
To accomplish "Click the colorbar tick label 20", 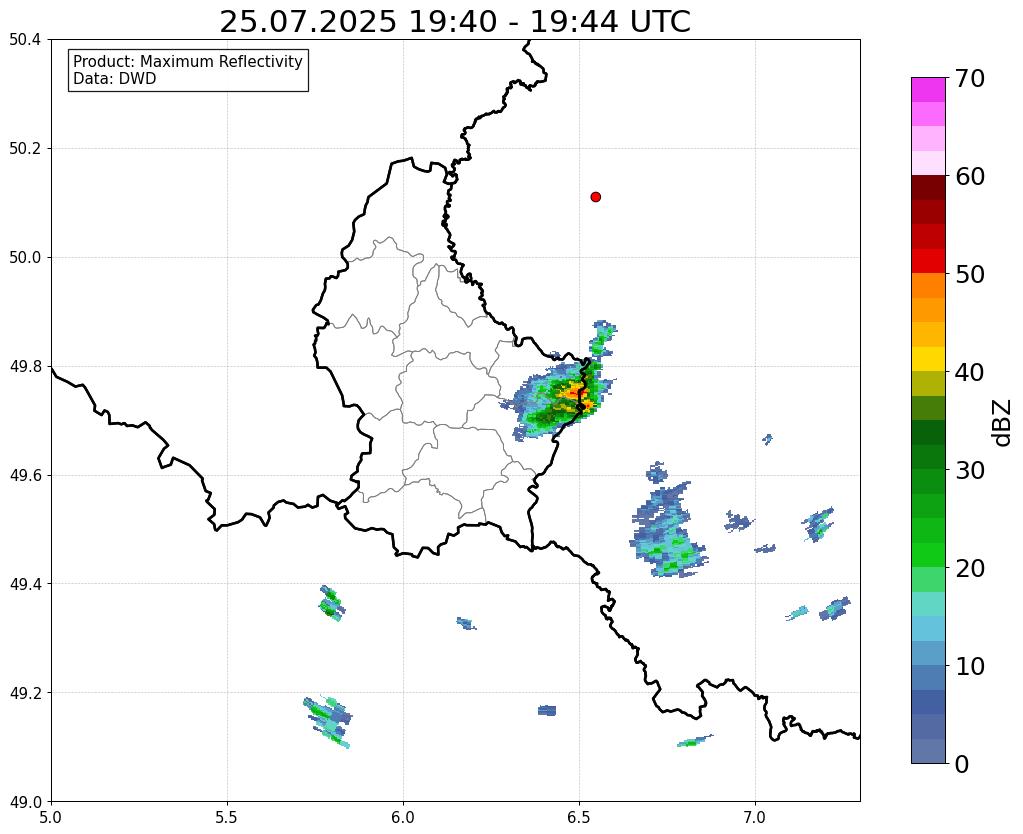I will click(970, 568).
